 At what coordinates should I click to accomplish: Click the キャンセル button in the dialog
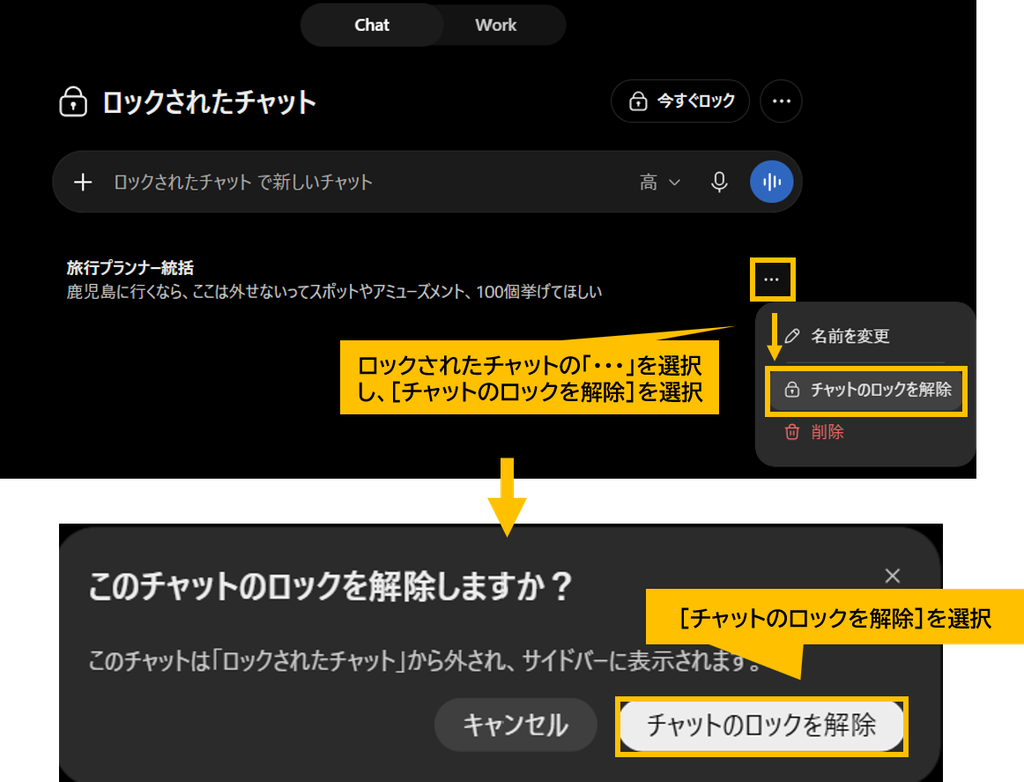click(516, 725)
